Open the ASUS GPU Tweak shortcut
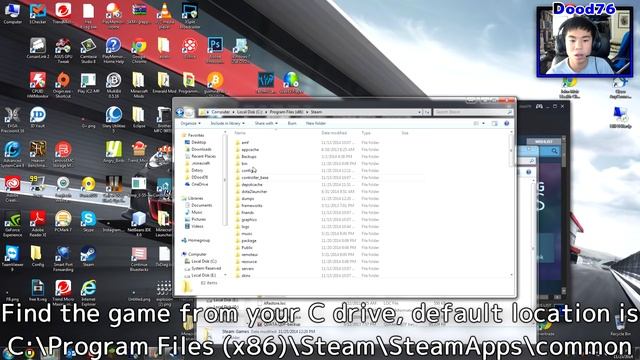The height and width of the screenshot is (360, 640). [x=63, y=50]
